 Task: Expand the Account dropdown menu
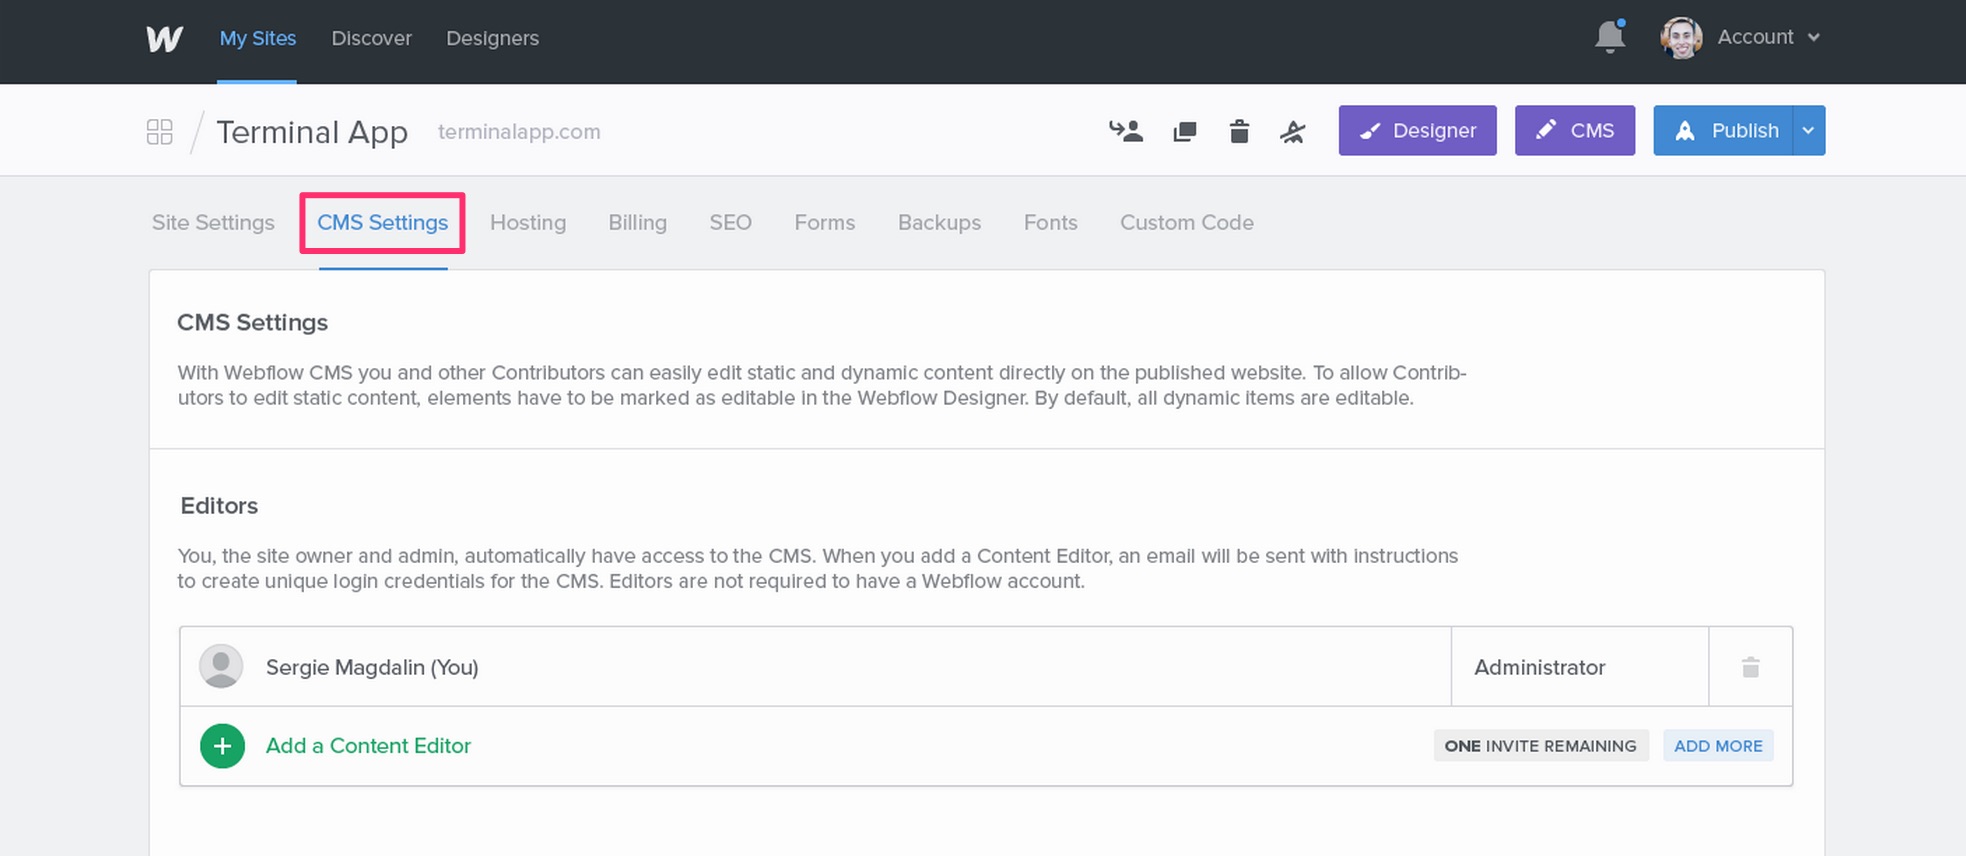pyautogui.click(x=1768, y=37)
